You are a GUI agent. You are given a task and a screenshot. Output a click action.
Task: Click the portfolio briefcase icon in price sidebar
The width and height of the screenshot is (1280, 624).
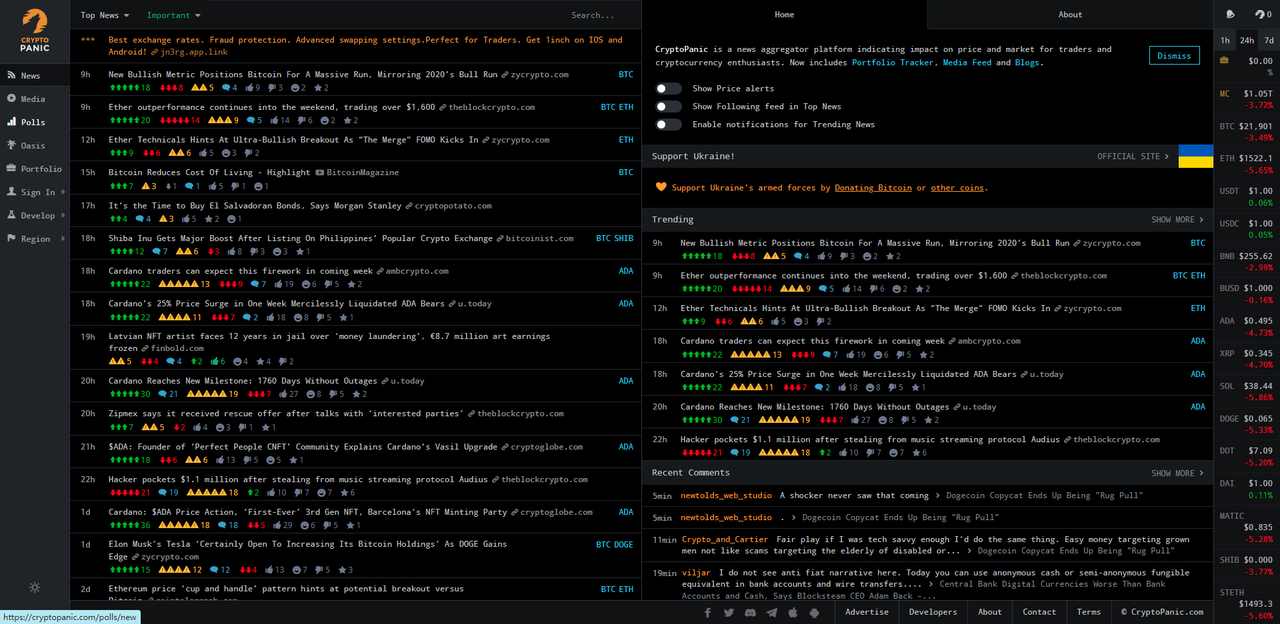point(1225,60)
